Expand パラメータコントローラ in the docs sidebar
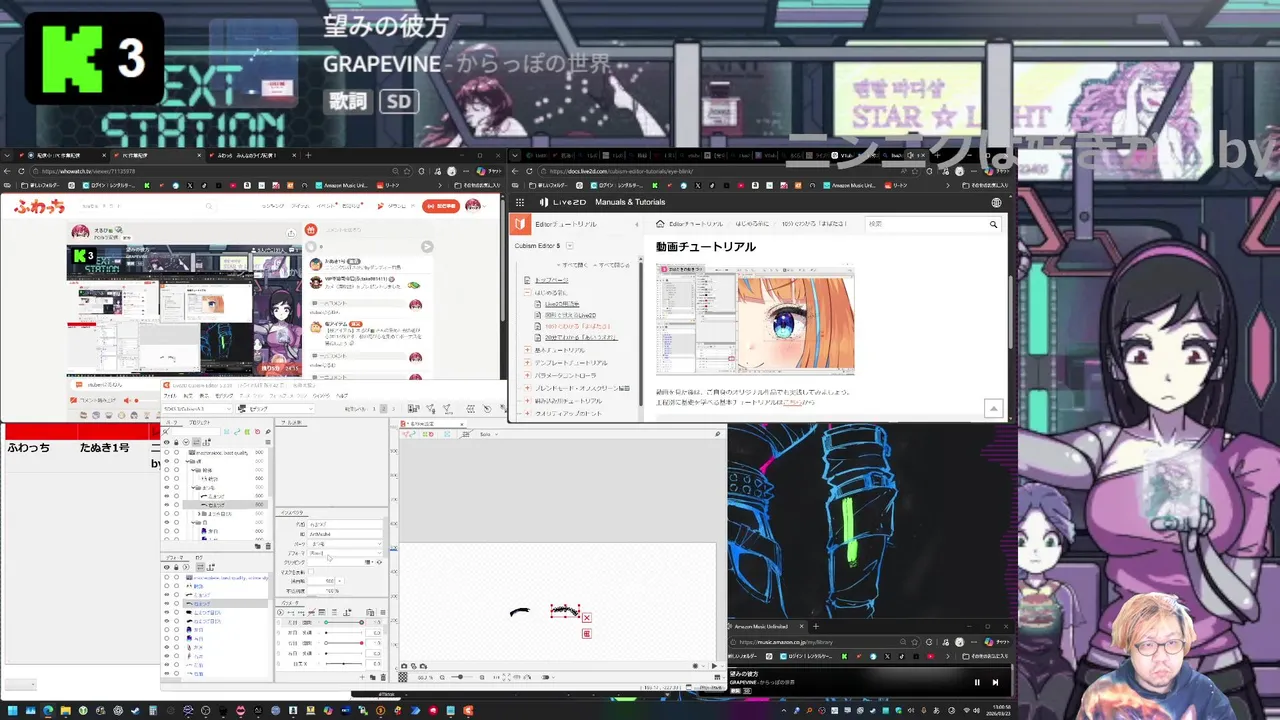1280x720 pixels. tap(527, 376)
